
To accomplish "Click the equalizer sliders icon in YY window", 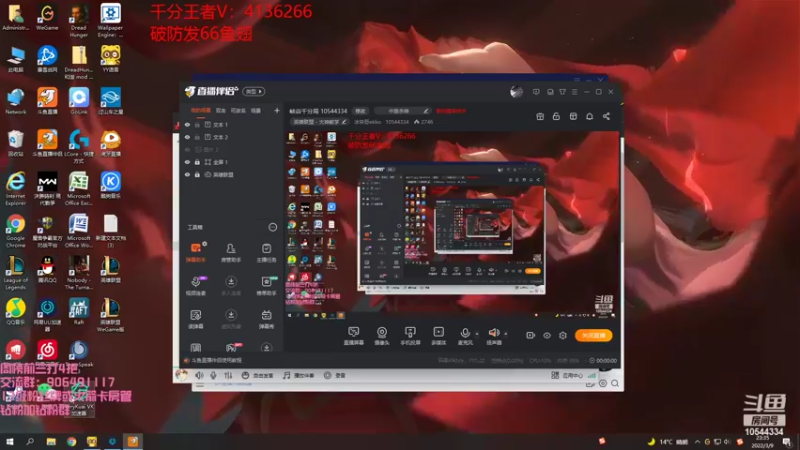I will (x=228, y=376).
